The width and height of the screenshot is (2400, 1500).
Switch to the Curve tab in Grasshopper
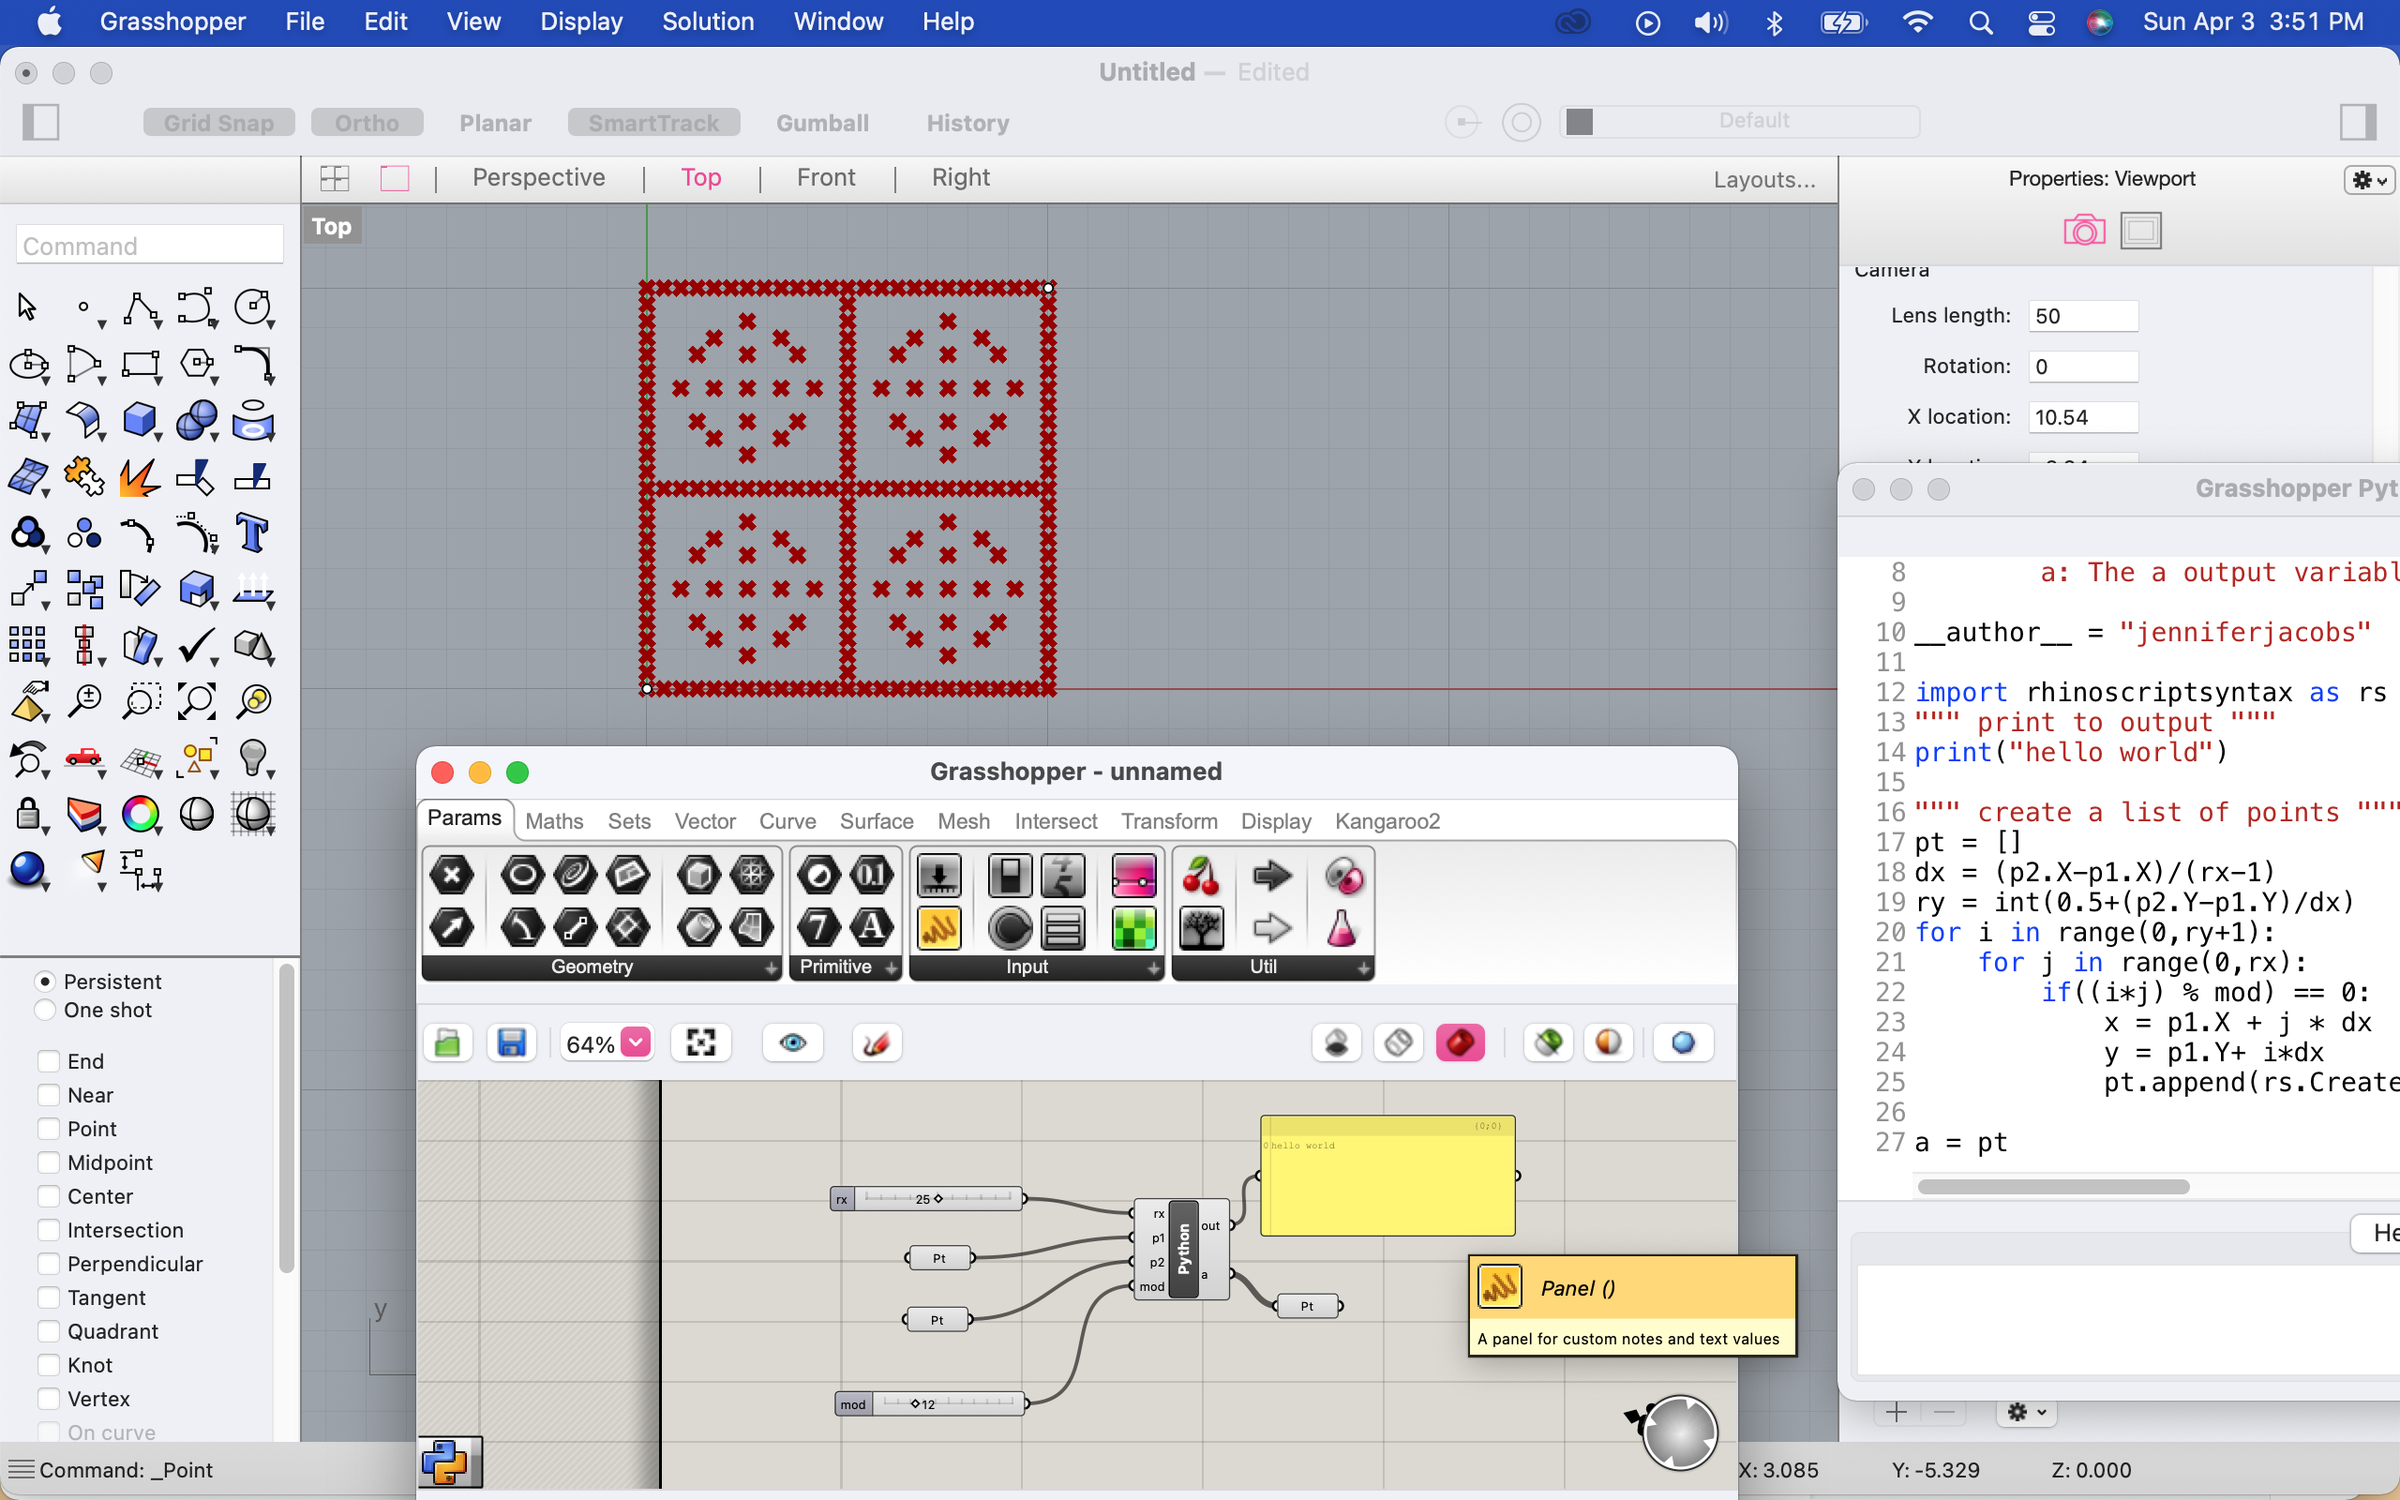pyautogui.click(x=787, y=821)
